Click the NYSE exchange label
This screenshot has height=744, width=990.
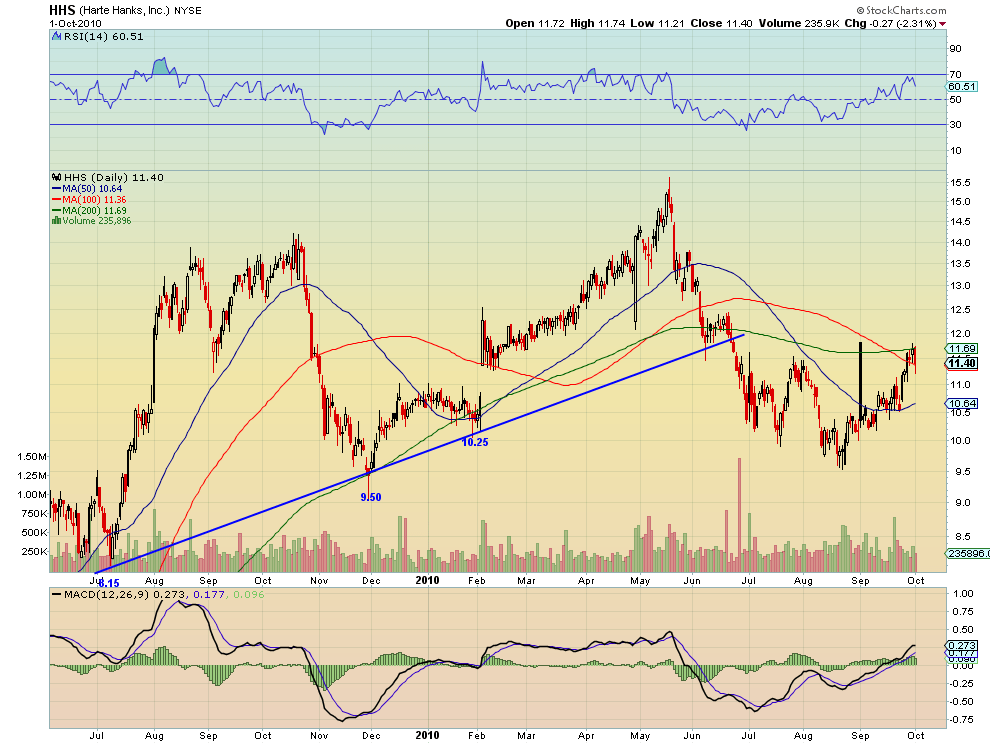coord(188,11)
